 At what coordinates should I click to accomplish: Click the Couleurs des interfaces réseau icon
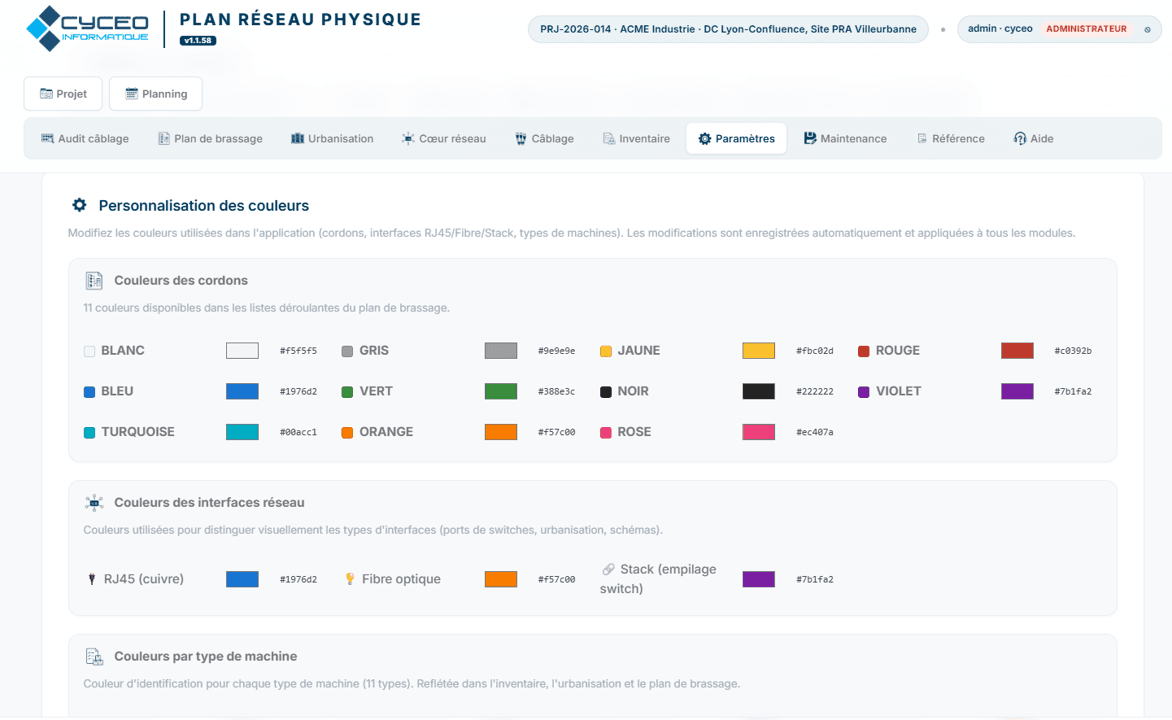tap(94, 502)
